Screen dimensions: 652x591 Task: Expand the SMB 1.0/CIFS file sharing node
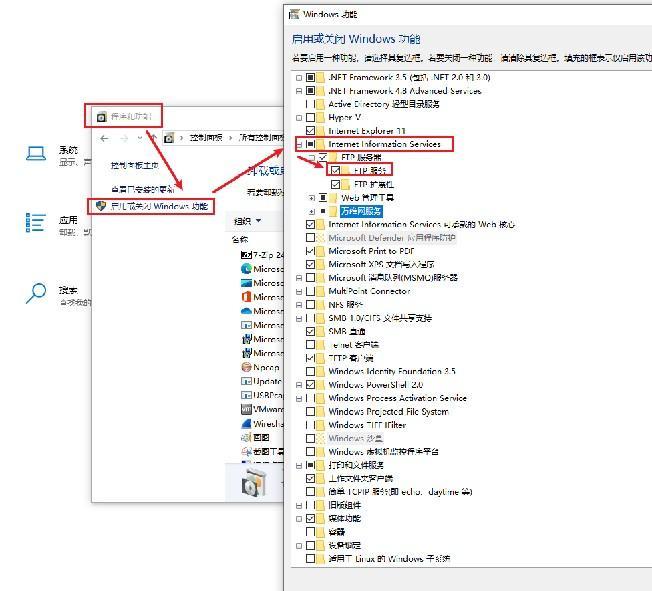point(299,319)
